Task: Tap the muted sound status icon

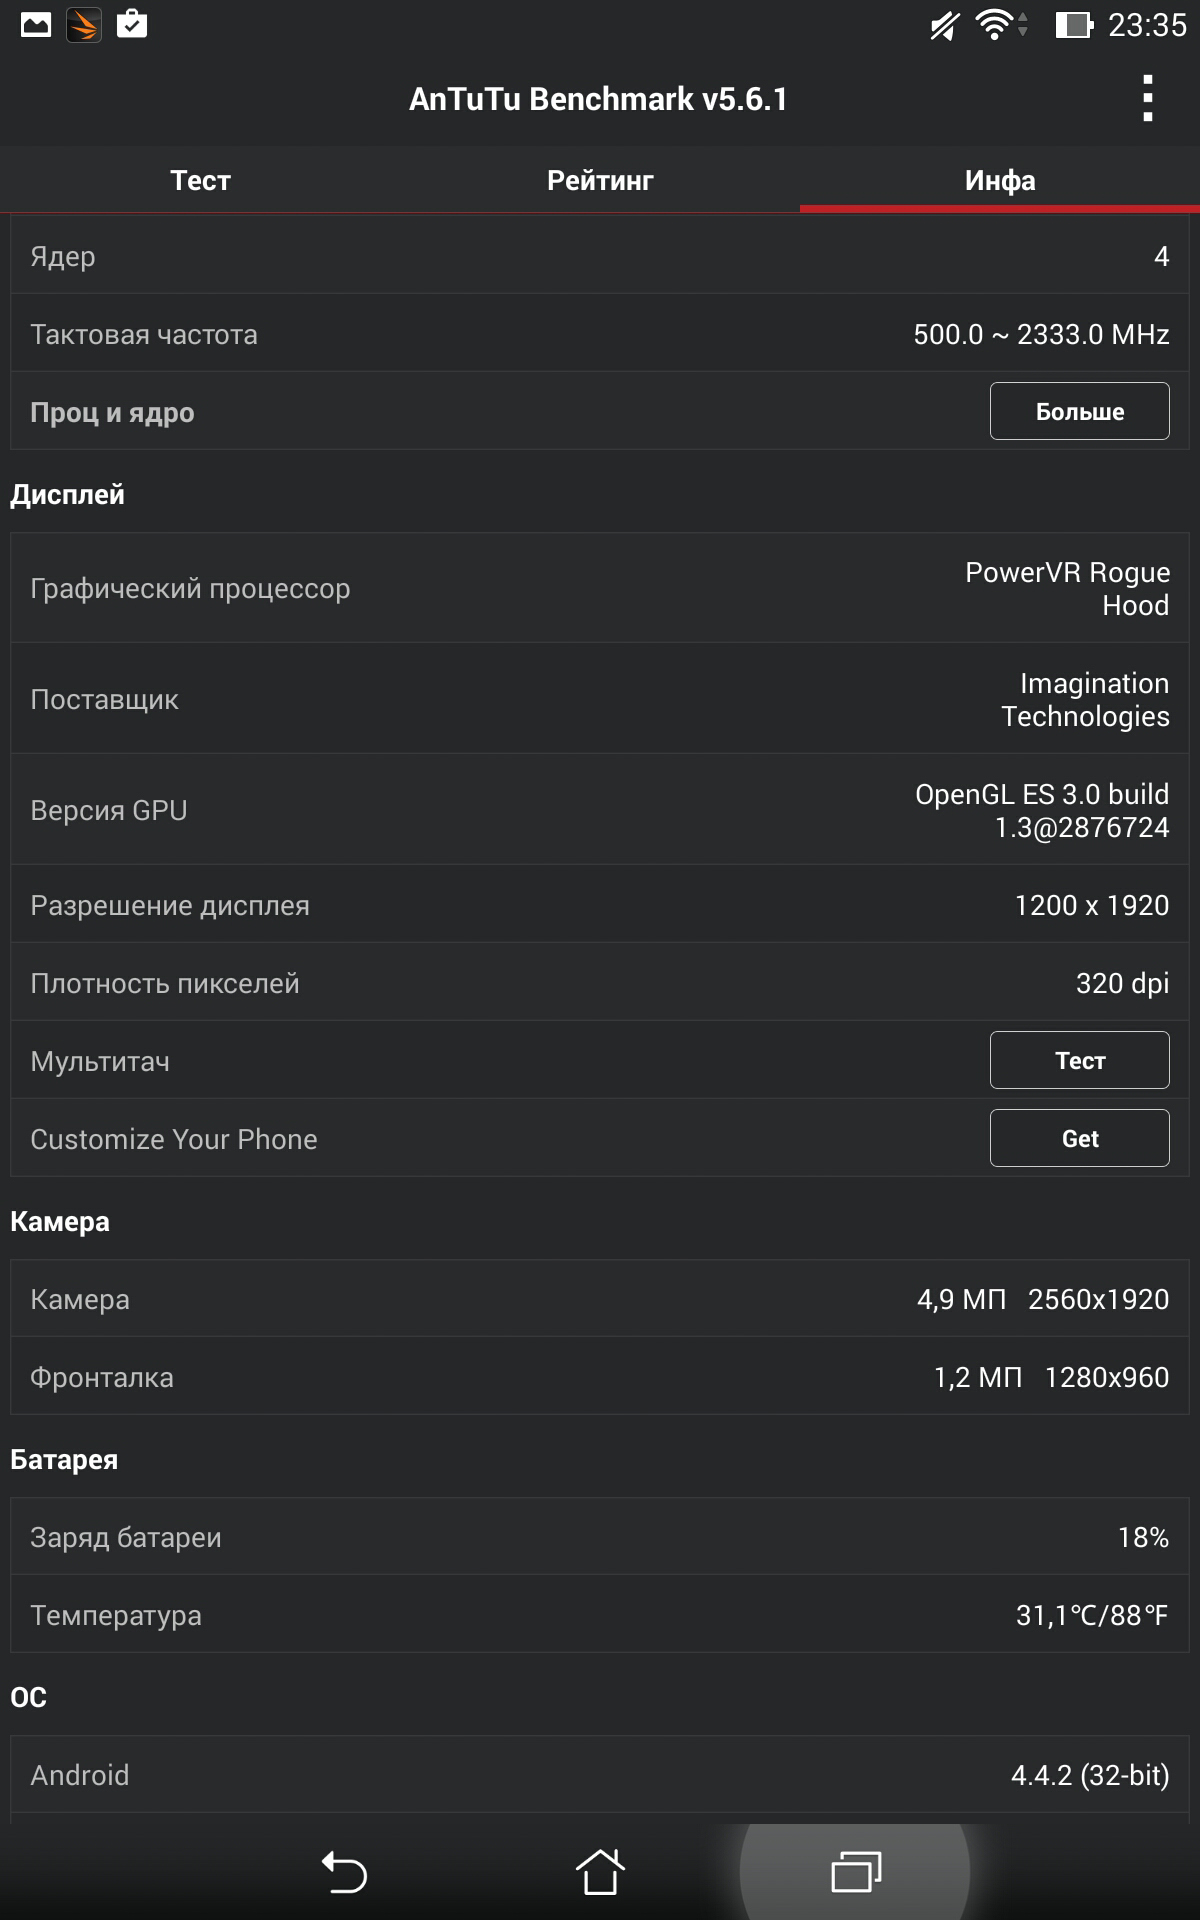Action: click(944, 25)
